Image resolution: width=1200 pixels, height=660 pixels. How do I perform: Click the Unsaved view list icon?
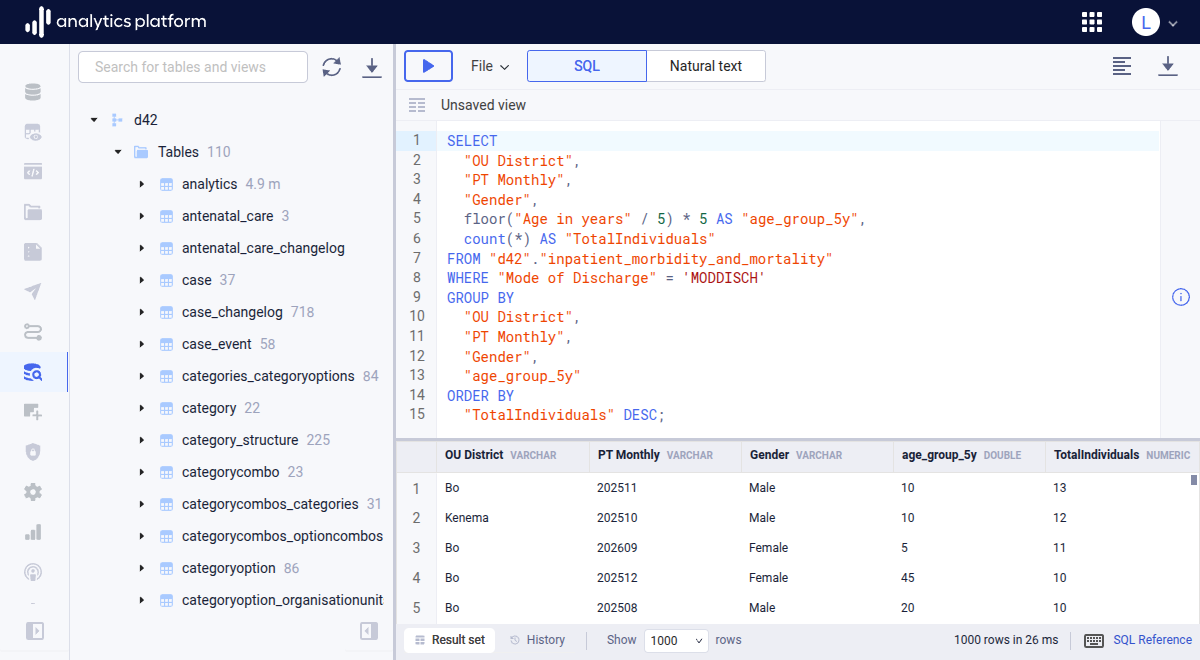tap(417, 105)
